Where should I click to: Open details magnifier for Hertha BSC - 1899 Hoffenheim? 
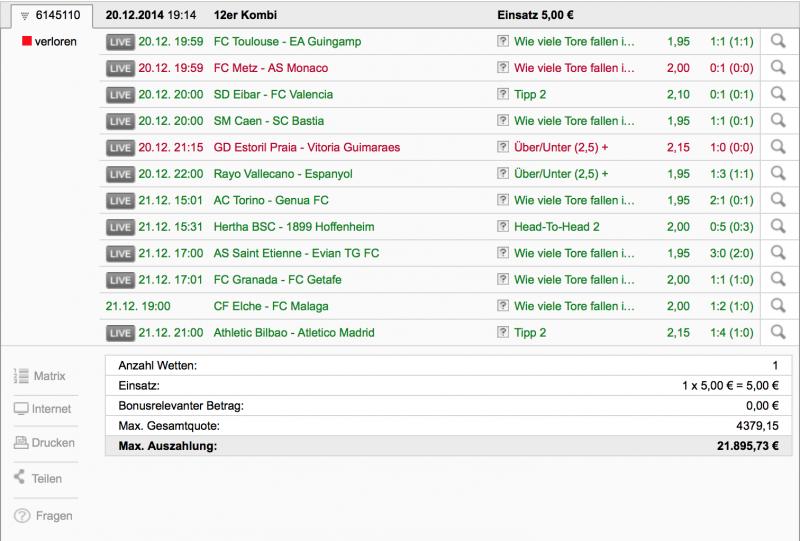pos(778,227)
